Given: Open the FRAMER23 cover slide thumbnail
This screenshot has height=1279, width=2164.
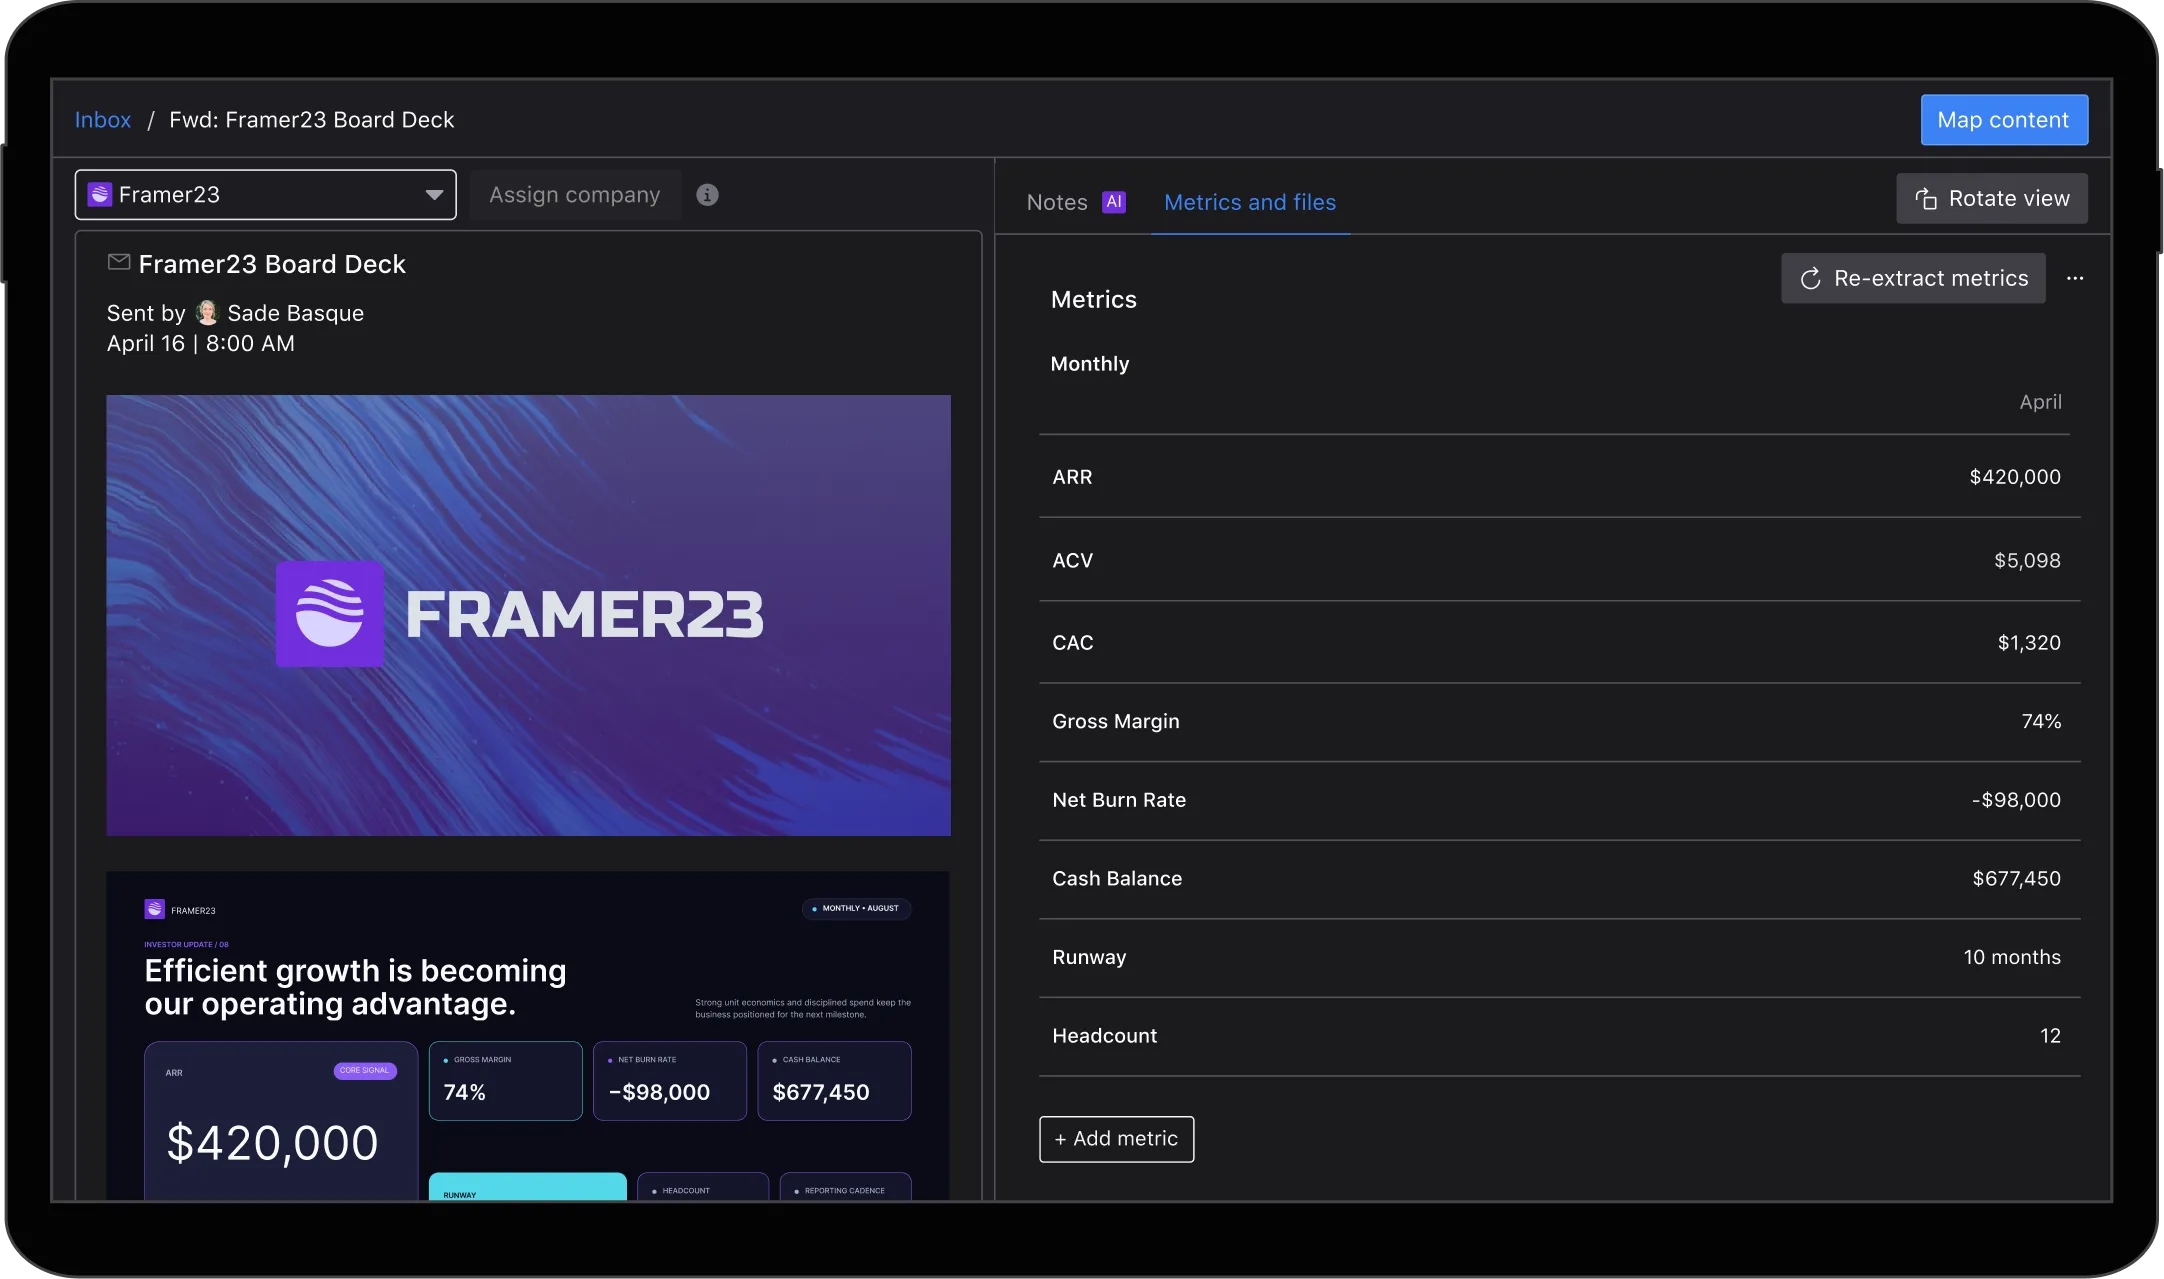Looking at the screenshot, I should coord(529,615).
